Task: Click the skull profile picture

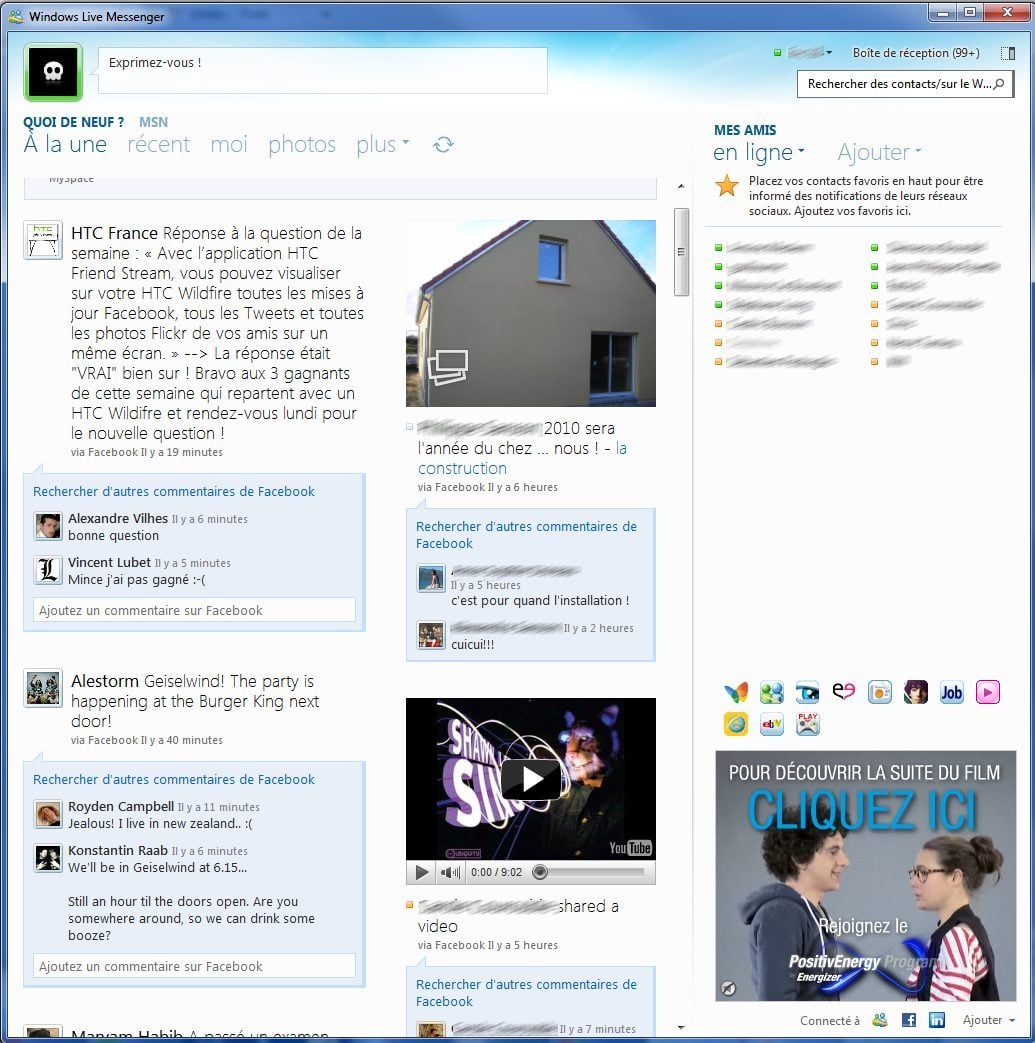Action: pos(53,72)
